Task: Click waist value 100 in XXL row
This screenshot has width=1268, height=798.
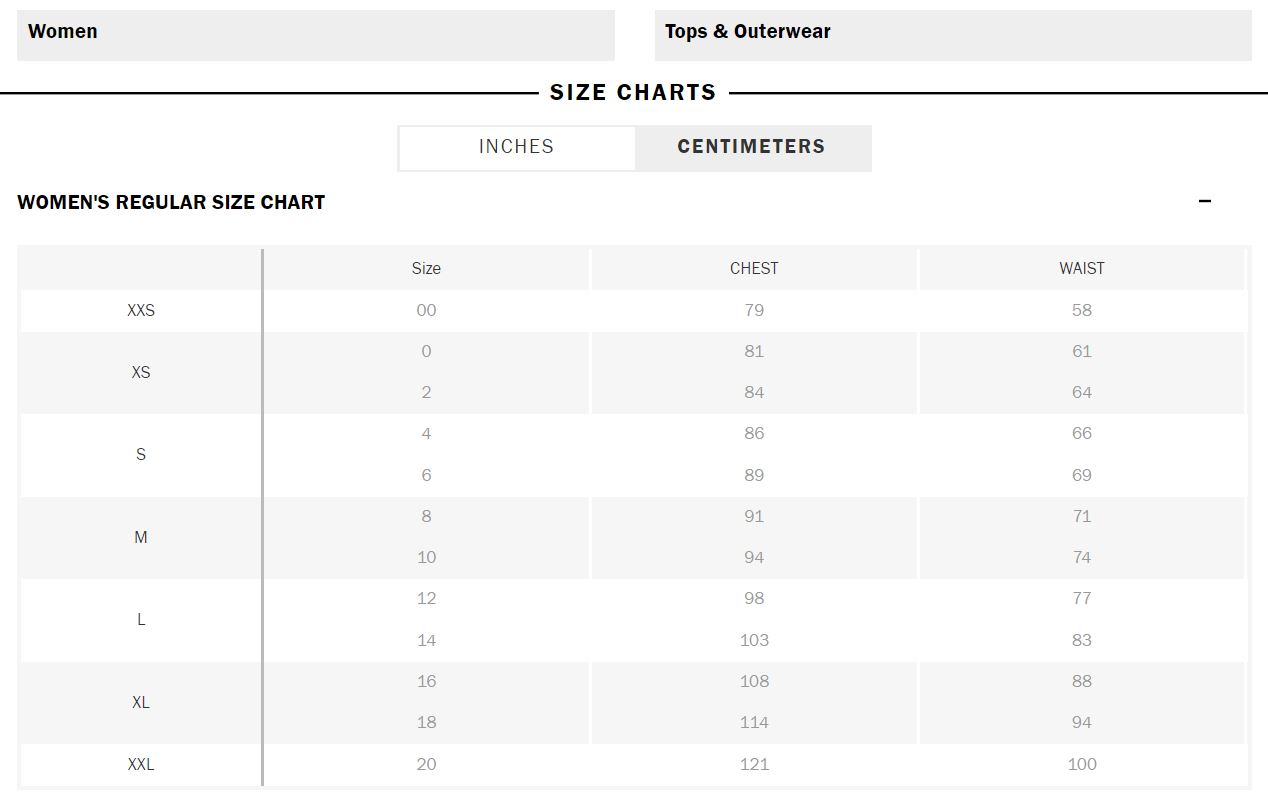Action: click(1082, 764)
